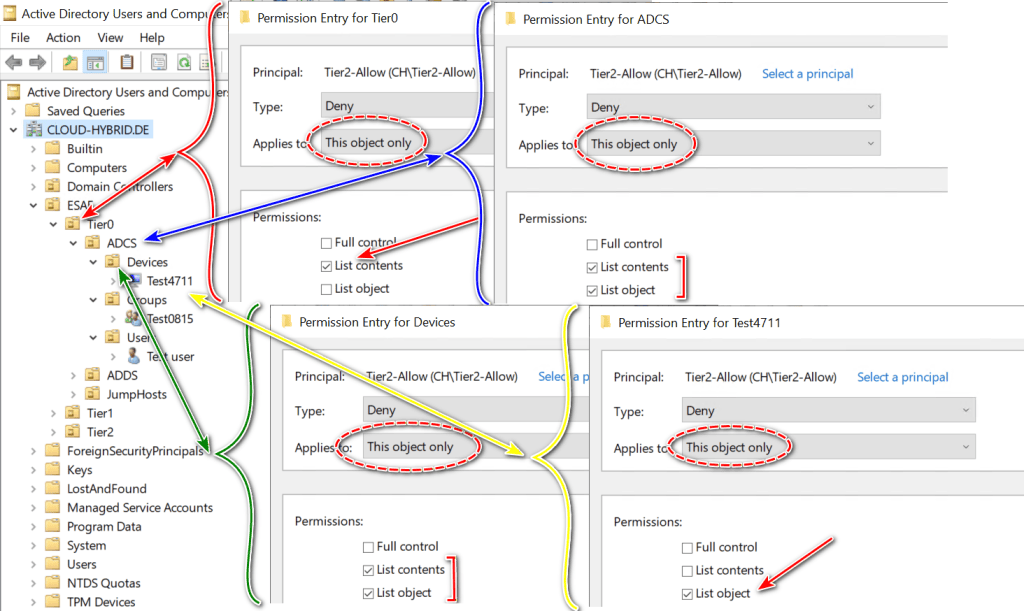Open the View menu
The height and width of the screenshot is (611, 1024).
(x=110, y=37)
